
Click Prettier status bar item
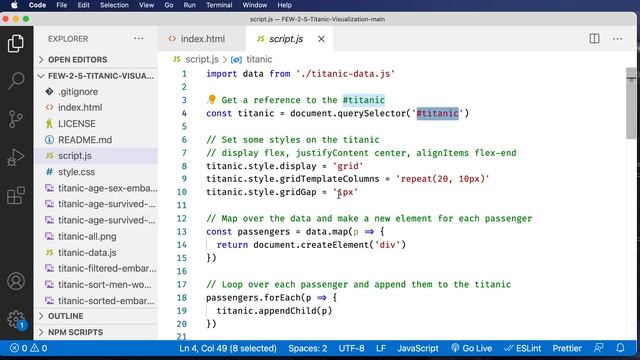pyautogui.click(x=567, y=348)
